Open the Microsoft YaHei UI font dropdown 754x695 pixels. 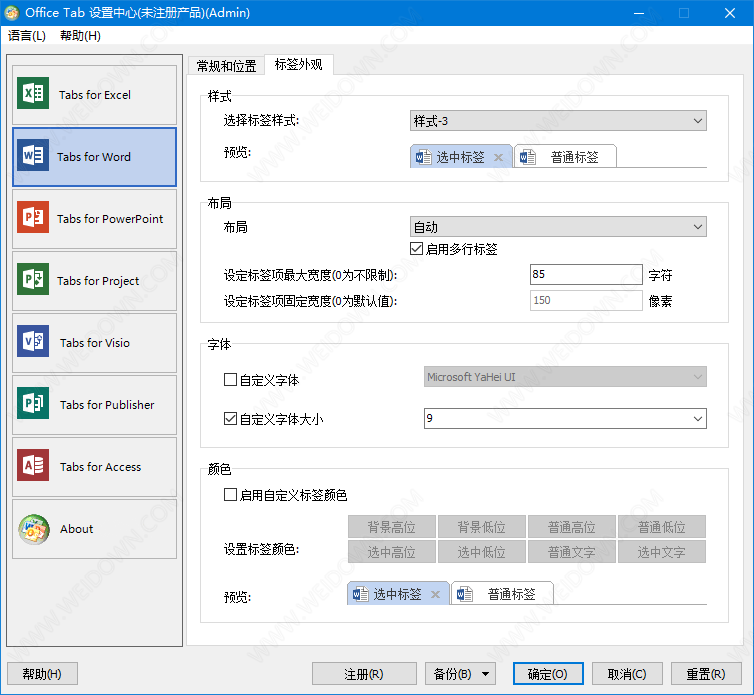tap(565, 377)
